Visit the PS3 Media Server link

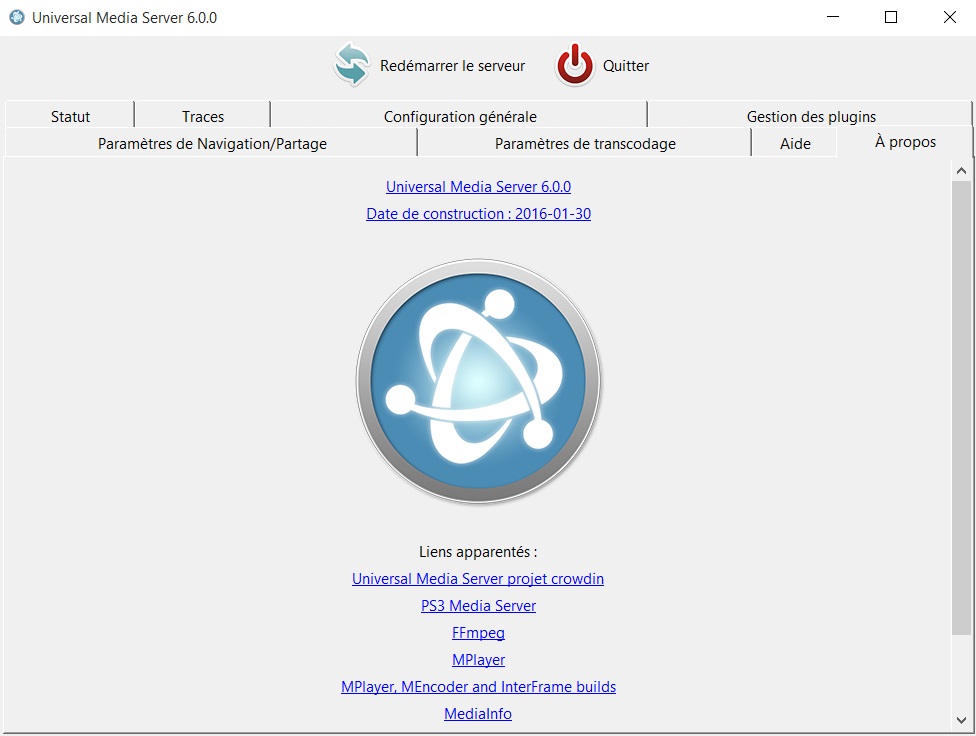[478, 606]
